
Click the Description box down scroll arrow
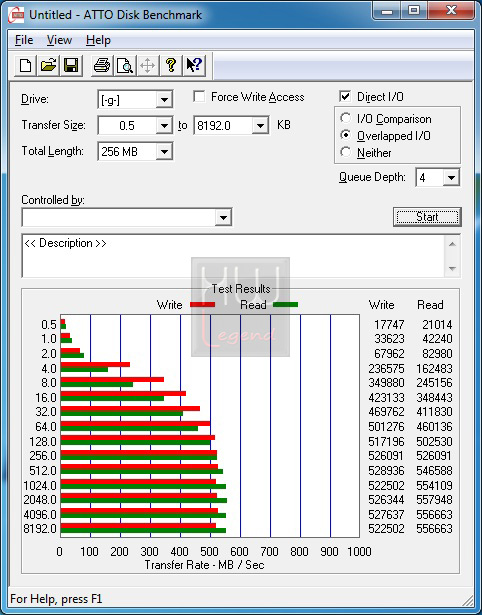(452, 269)
